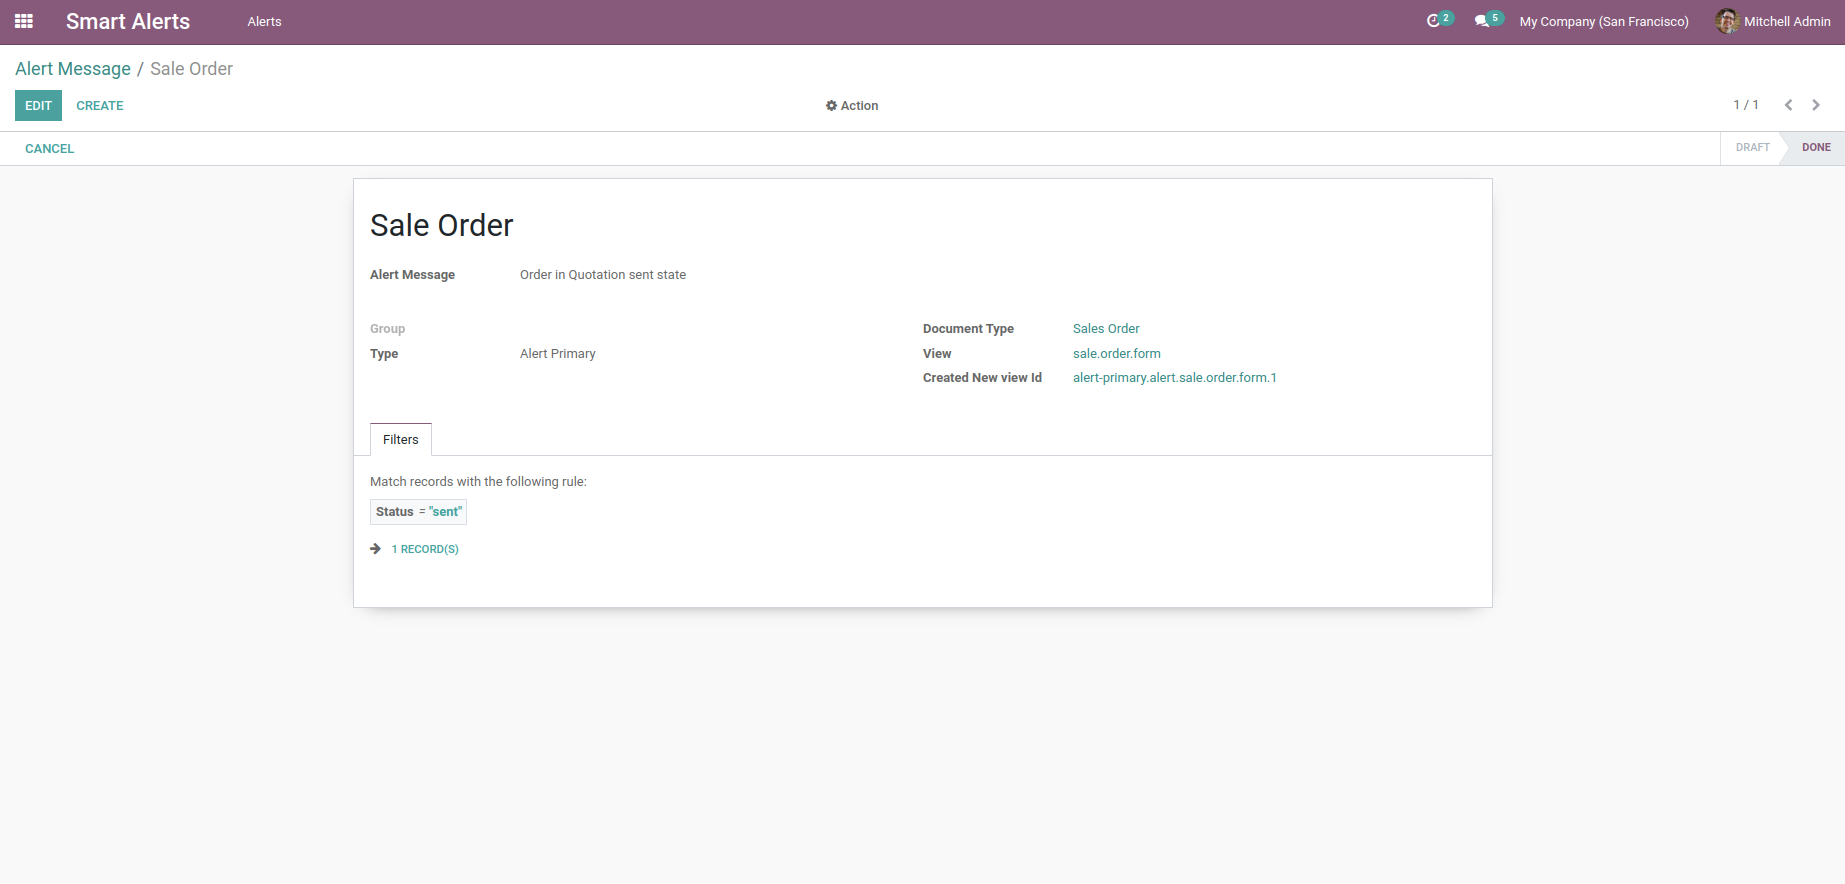Click the Group field label

[x=388, y=329]
